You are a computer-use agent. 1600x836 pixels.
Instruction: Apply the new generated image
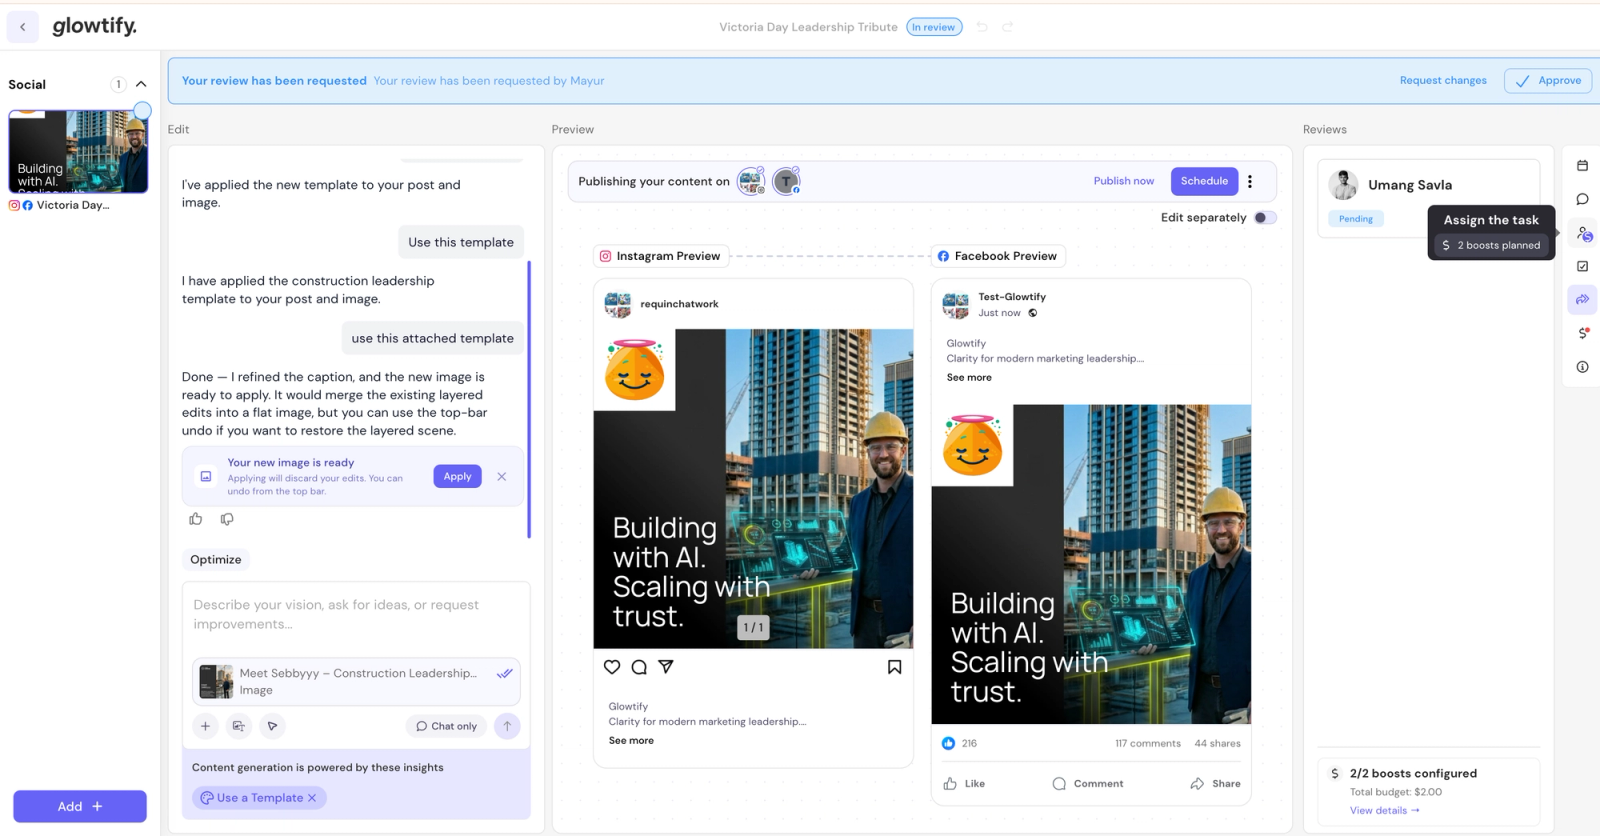click(457, 476)
